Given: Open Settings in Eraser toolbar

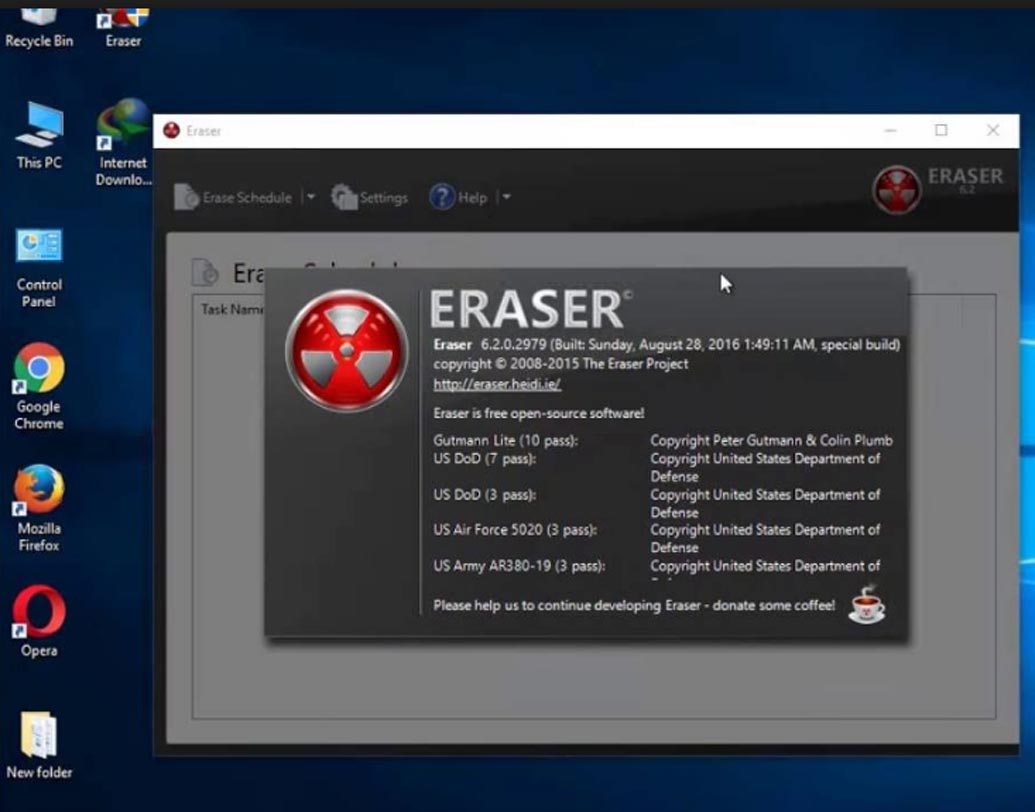Looking at the screenshot, I should coord(370,197).
